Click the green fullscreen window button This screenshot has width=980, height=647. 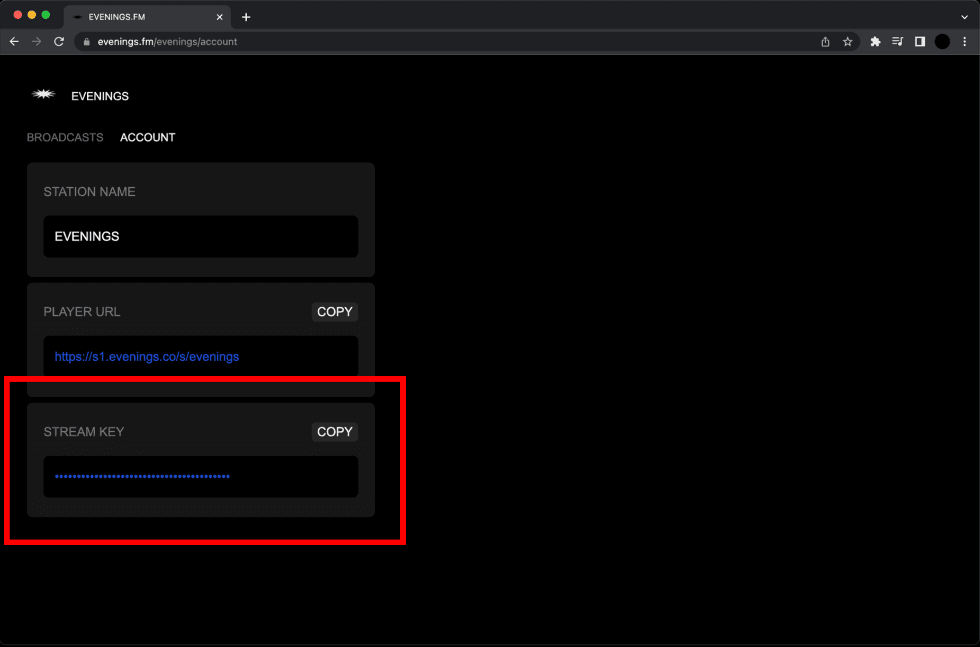point(46,15)
